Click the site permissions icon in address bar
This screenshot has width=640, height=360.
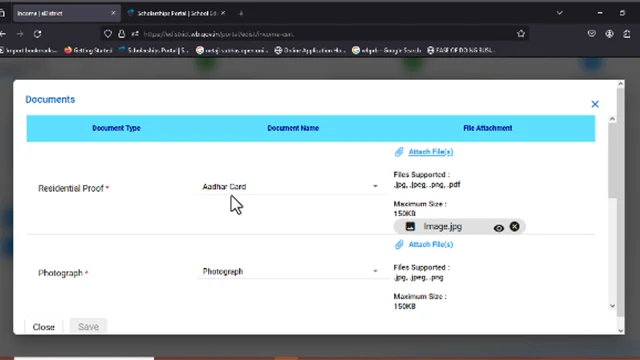135,34
